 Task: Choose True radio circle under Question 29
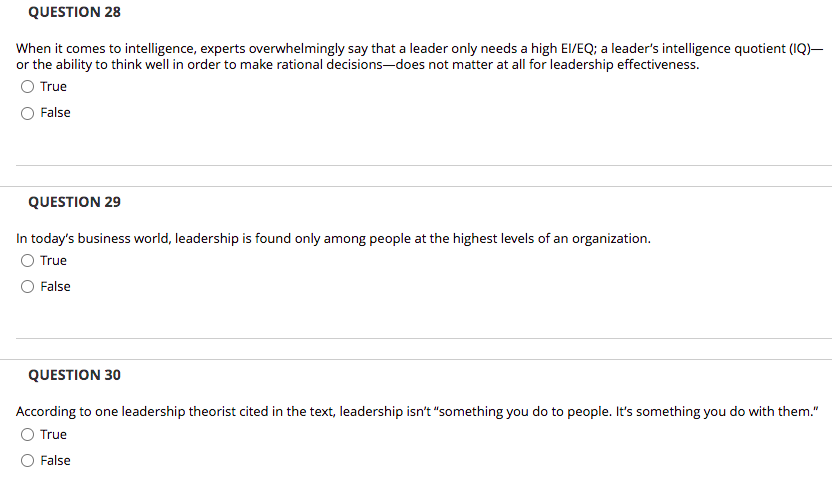tap(28, 261)
